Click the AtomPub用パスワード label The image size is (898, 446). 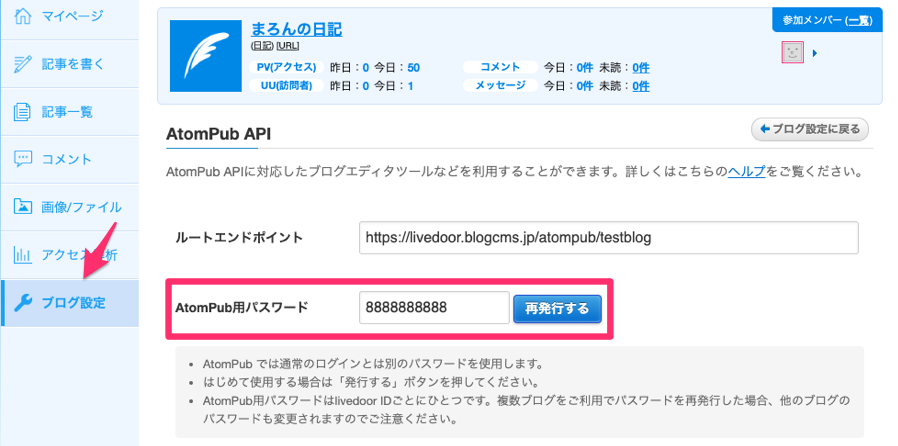point(242,307)
